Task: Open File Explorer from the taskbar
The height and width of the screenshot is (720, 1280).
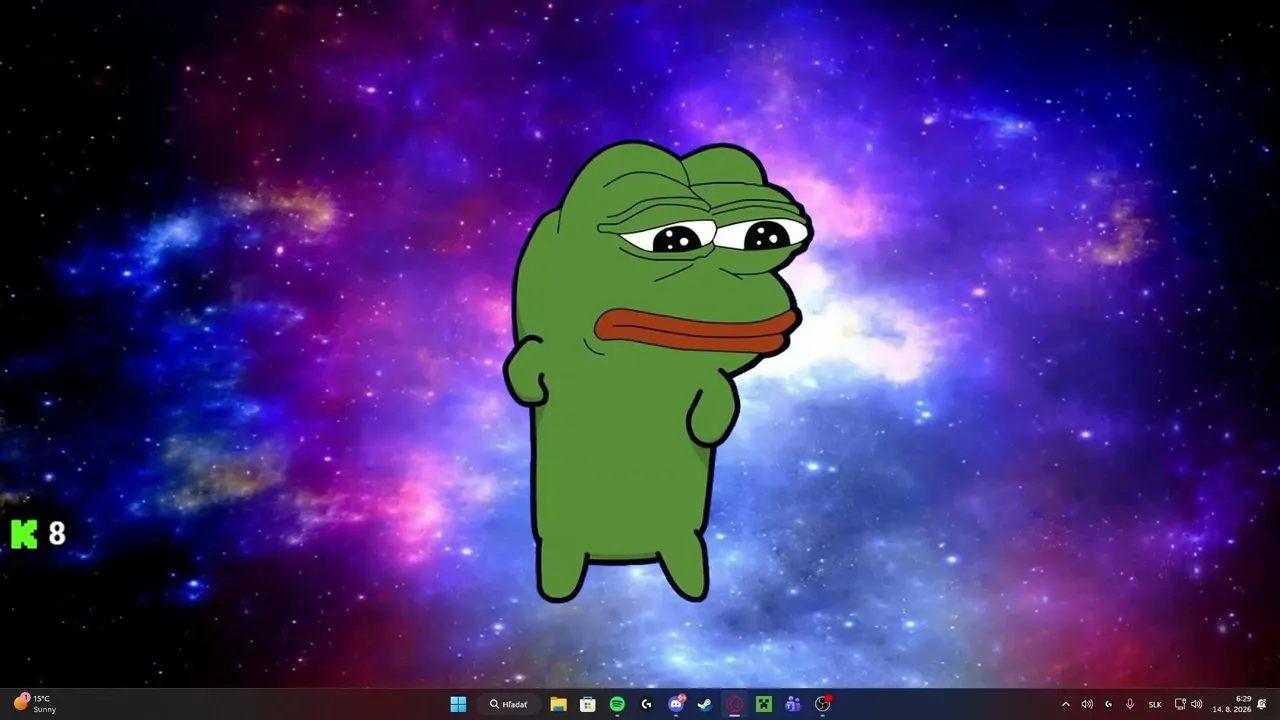Action: (x=558, y=704)
